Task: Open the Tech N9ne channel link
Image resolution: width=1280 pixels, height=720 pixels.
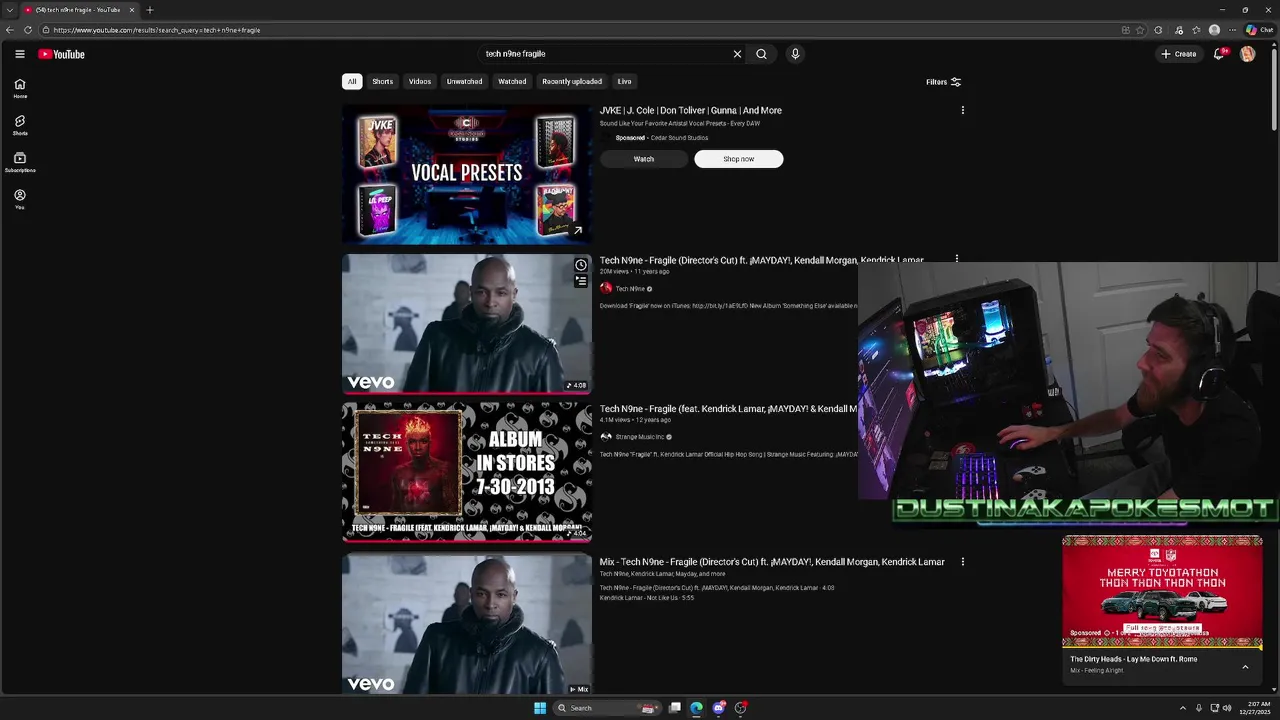Action: click(630, 288)
